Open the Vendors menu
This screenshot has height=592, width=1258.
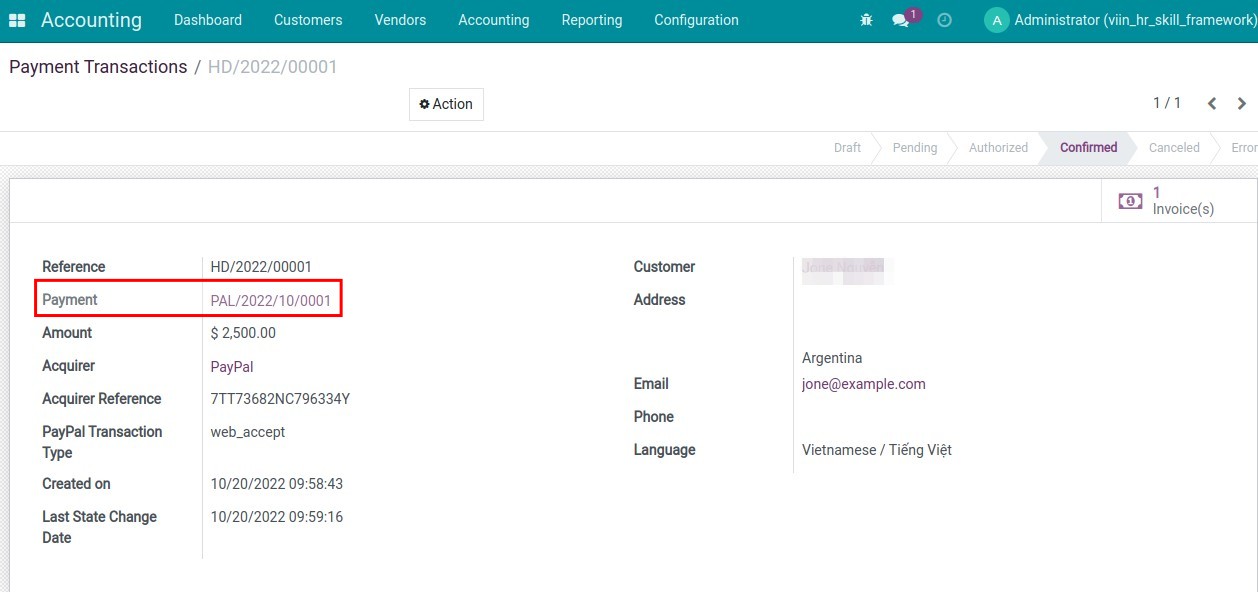399,19
